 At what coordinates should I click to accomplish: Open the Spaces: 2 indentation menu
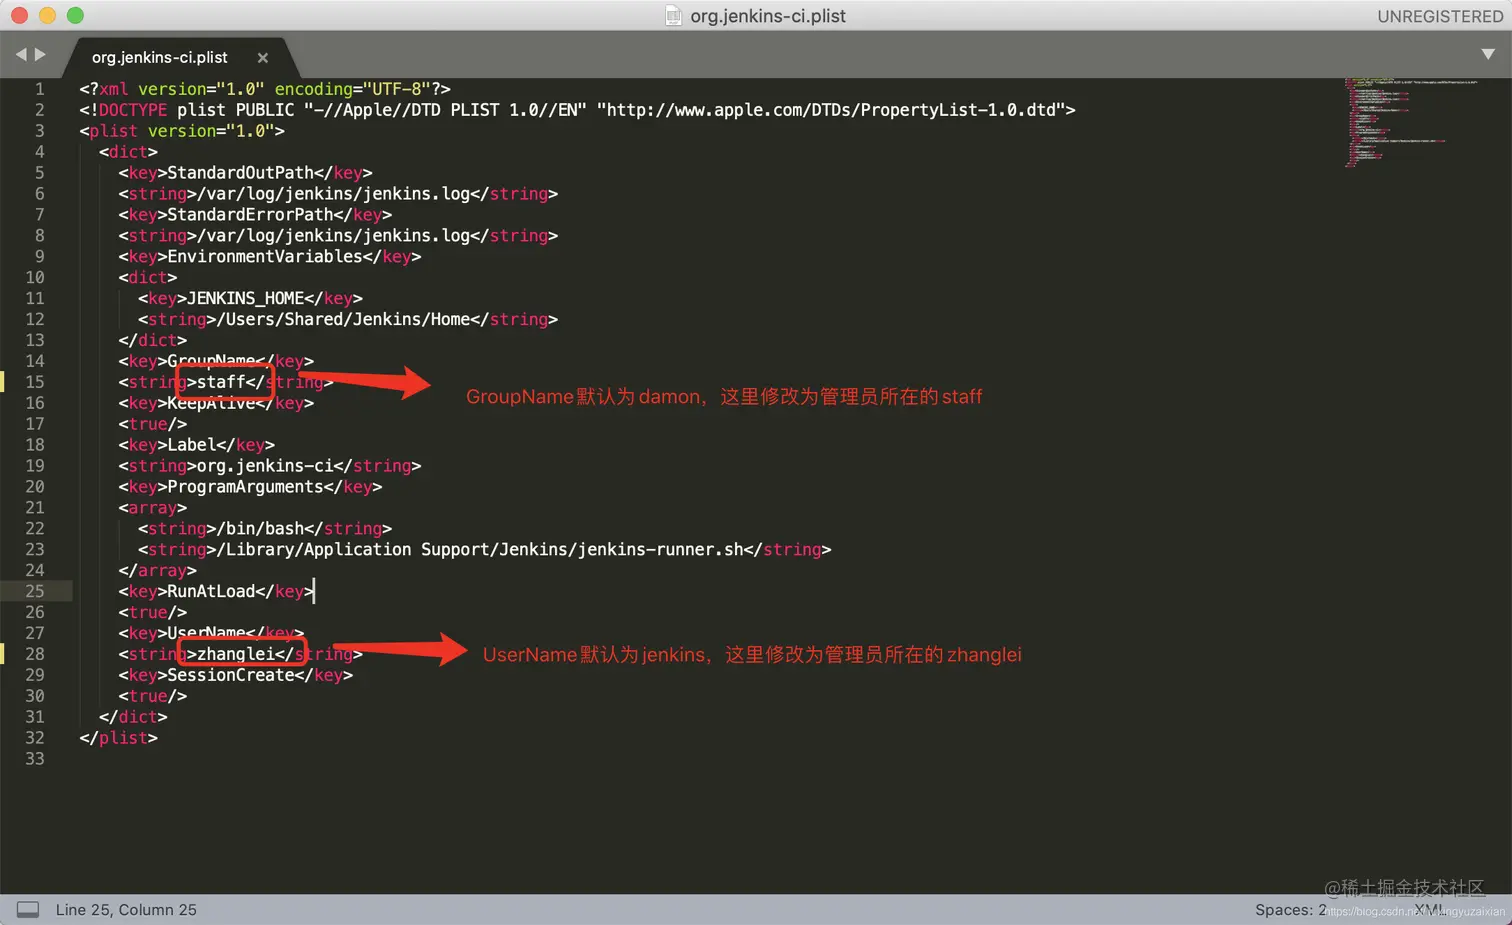1291,910
